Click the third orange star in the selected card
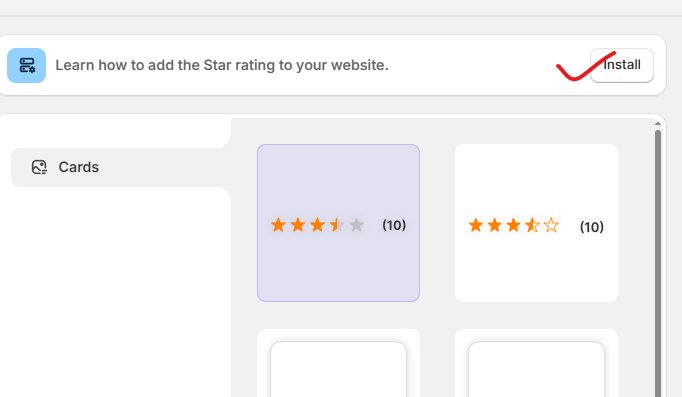Screen dimensions: 682x397 [x=318, y=225]
